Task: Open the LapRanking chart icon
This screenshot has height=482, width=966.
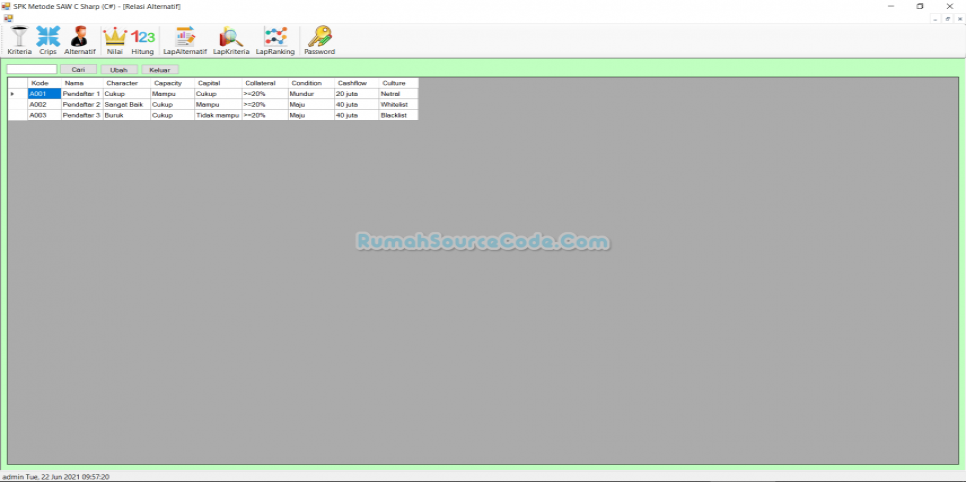Action: pyautogui.click(x=275, y=39)
